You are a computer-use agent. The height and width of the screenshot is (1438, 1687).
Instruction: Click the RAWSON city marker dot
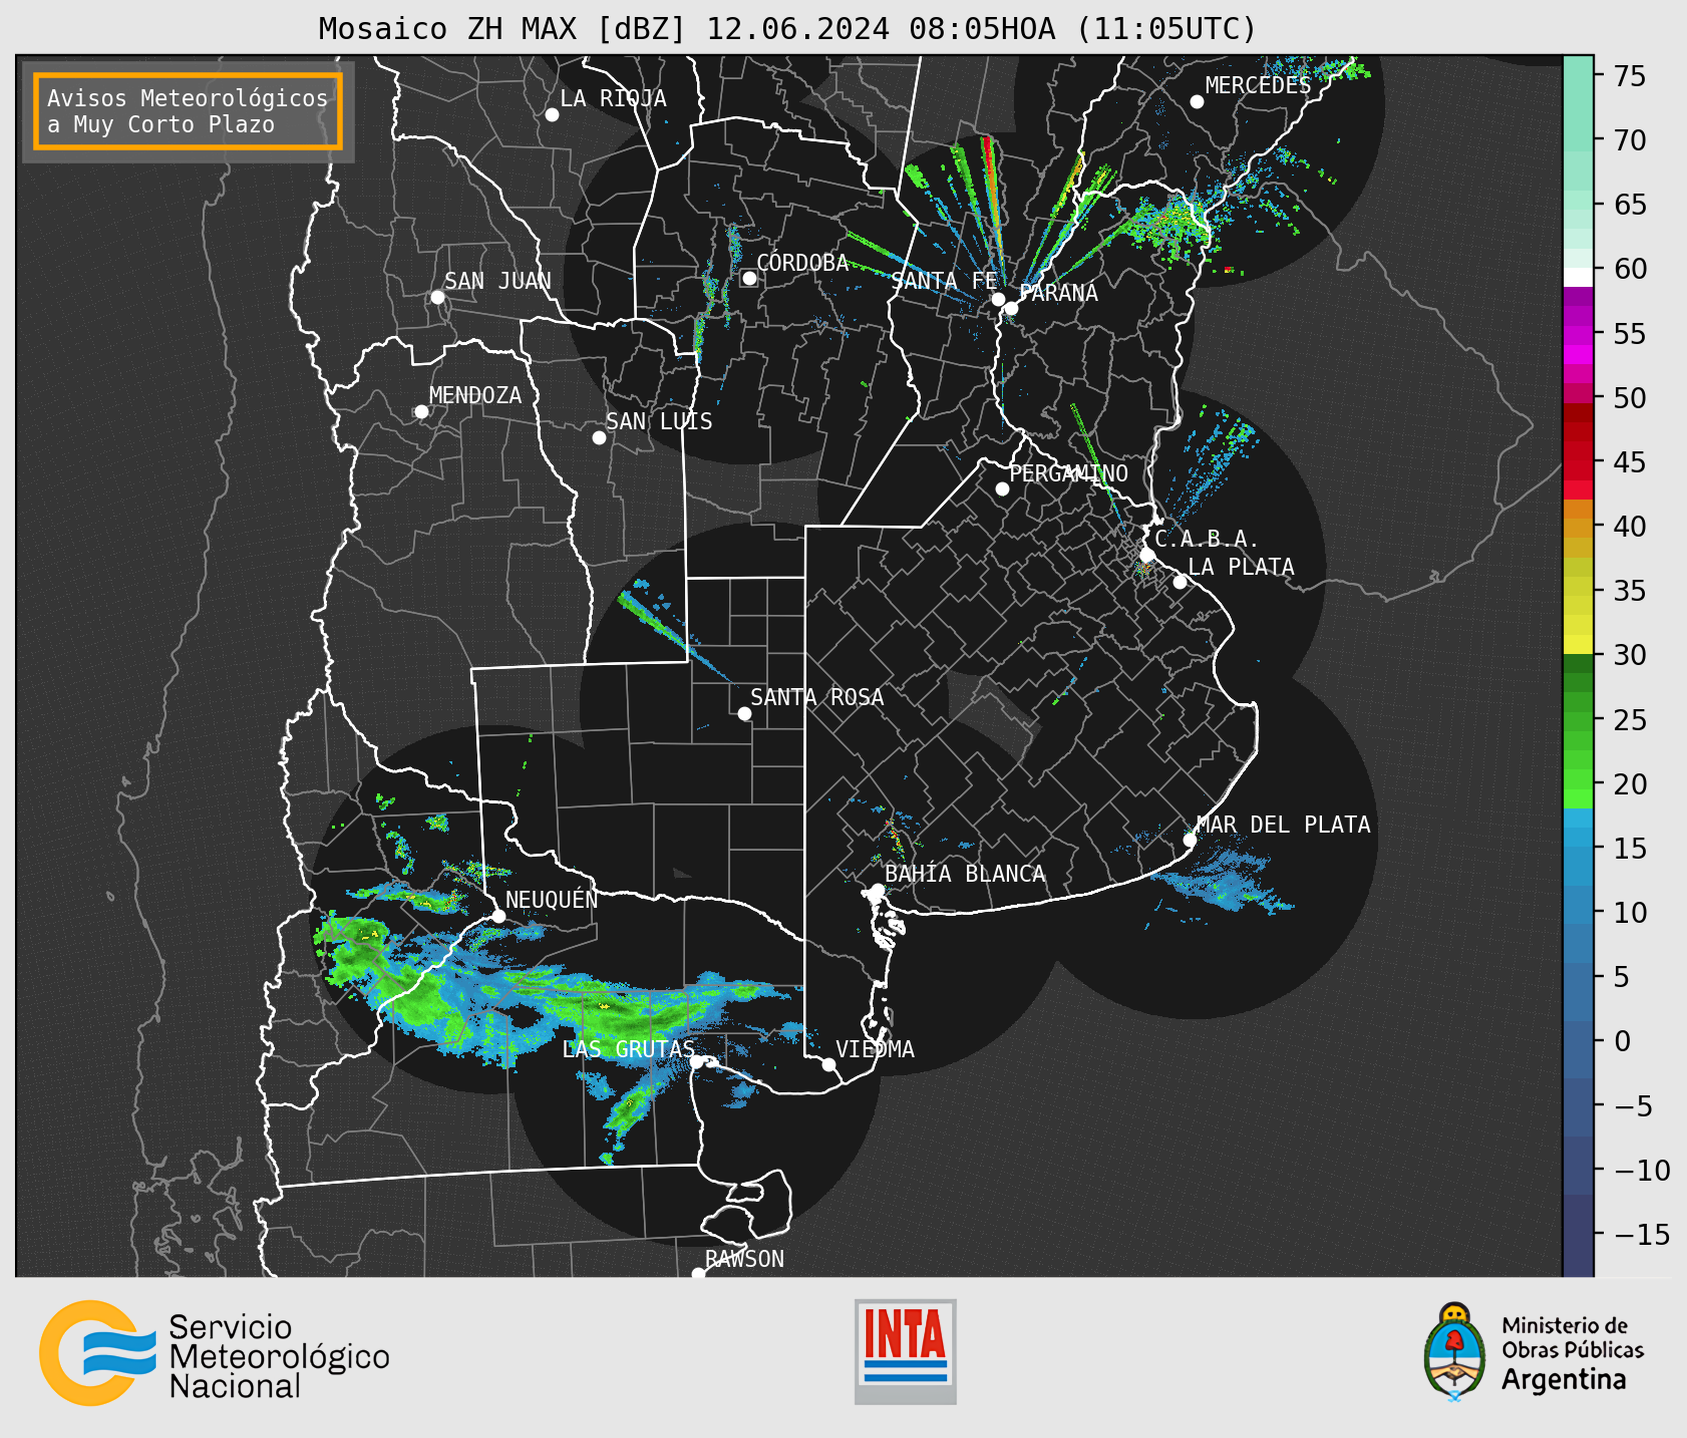click(x=698, y=1274)
